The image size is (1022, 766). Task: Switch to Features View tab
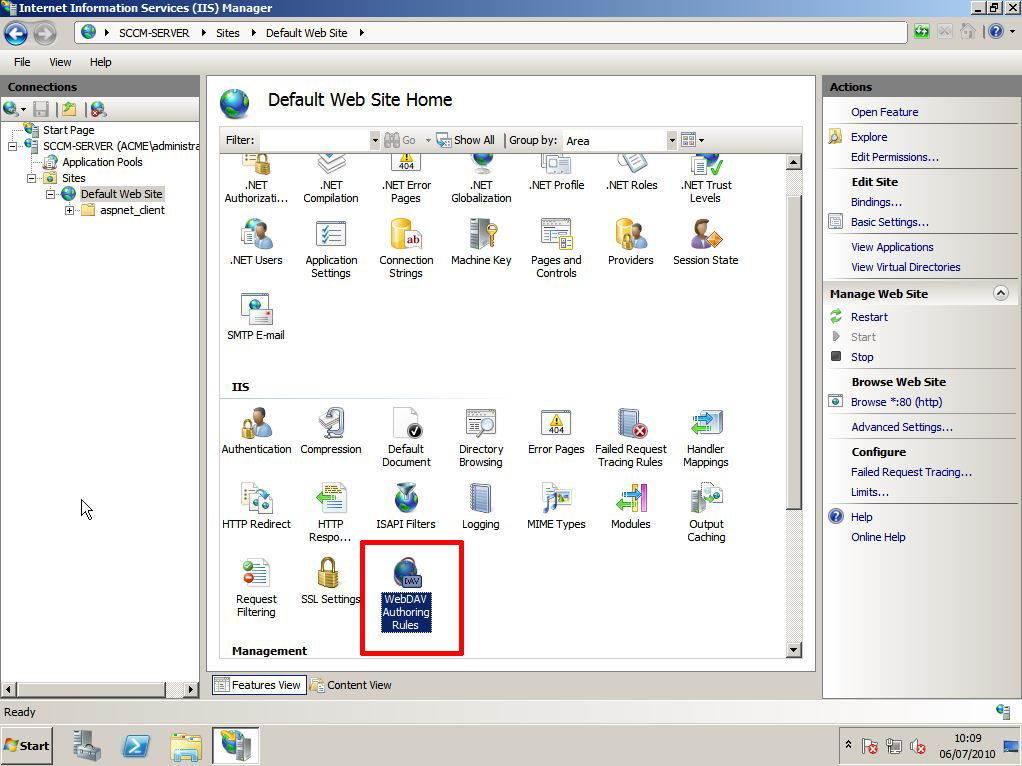click(259, 685)
